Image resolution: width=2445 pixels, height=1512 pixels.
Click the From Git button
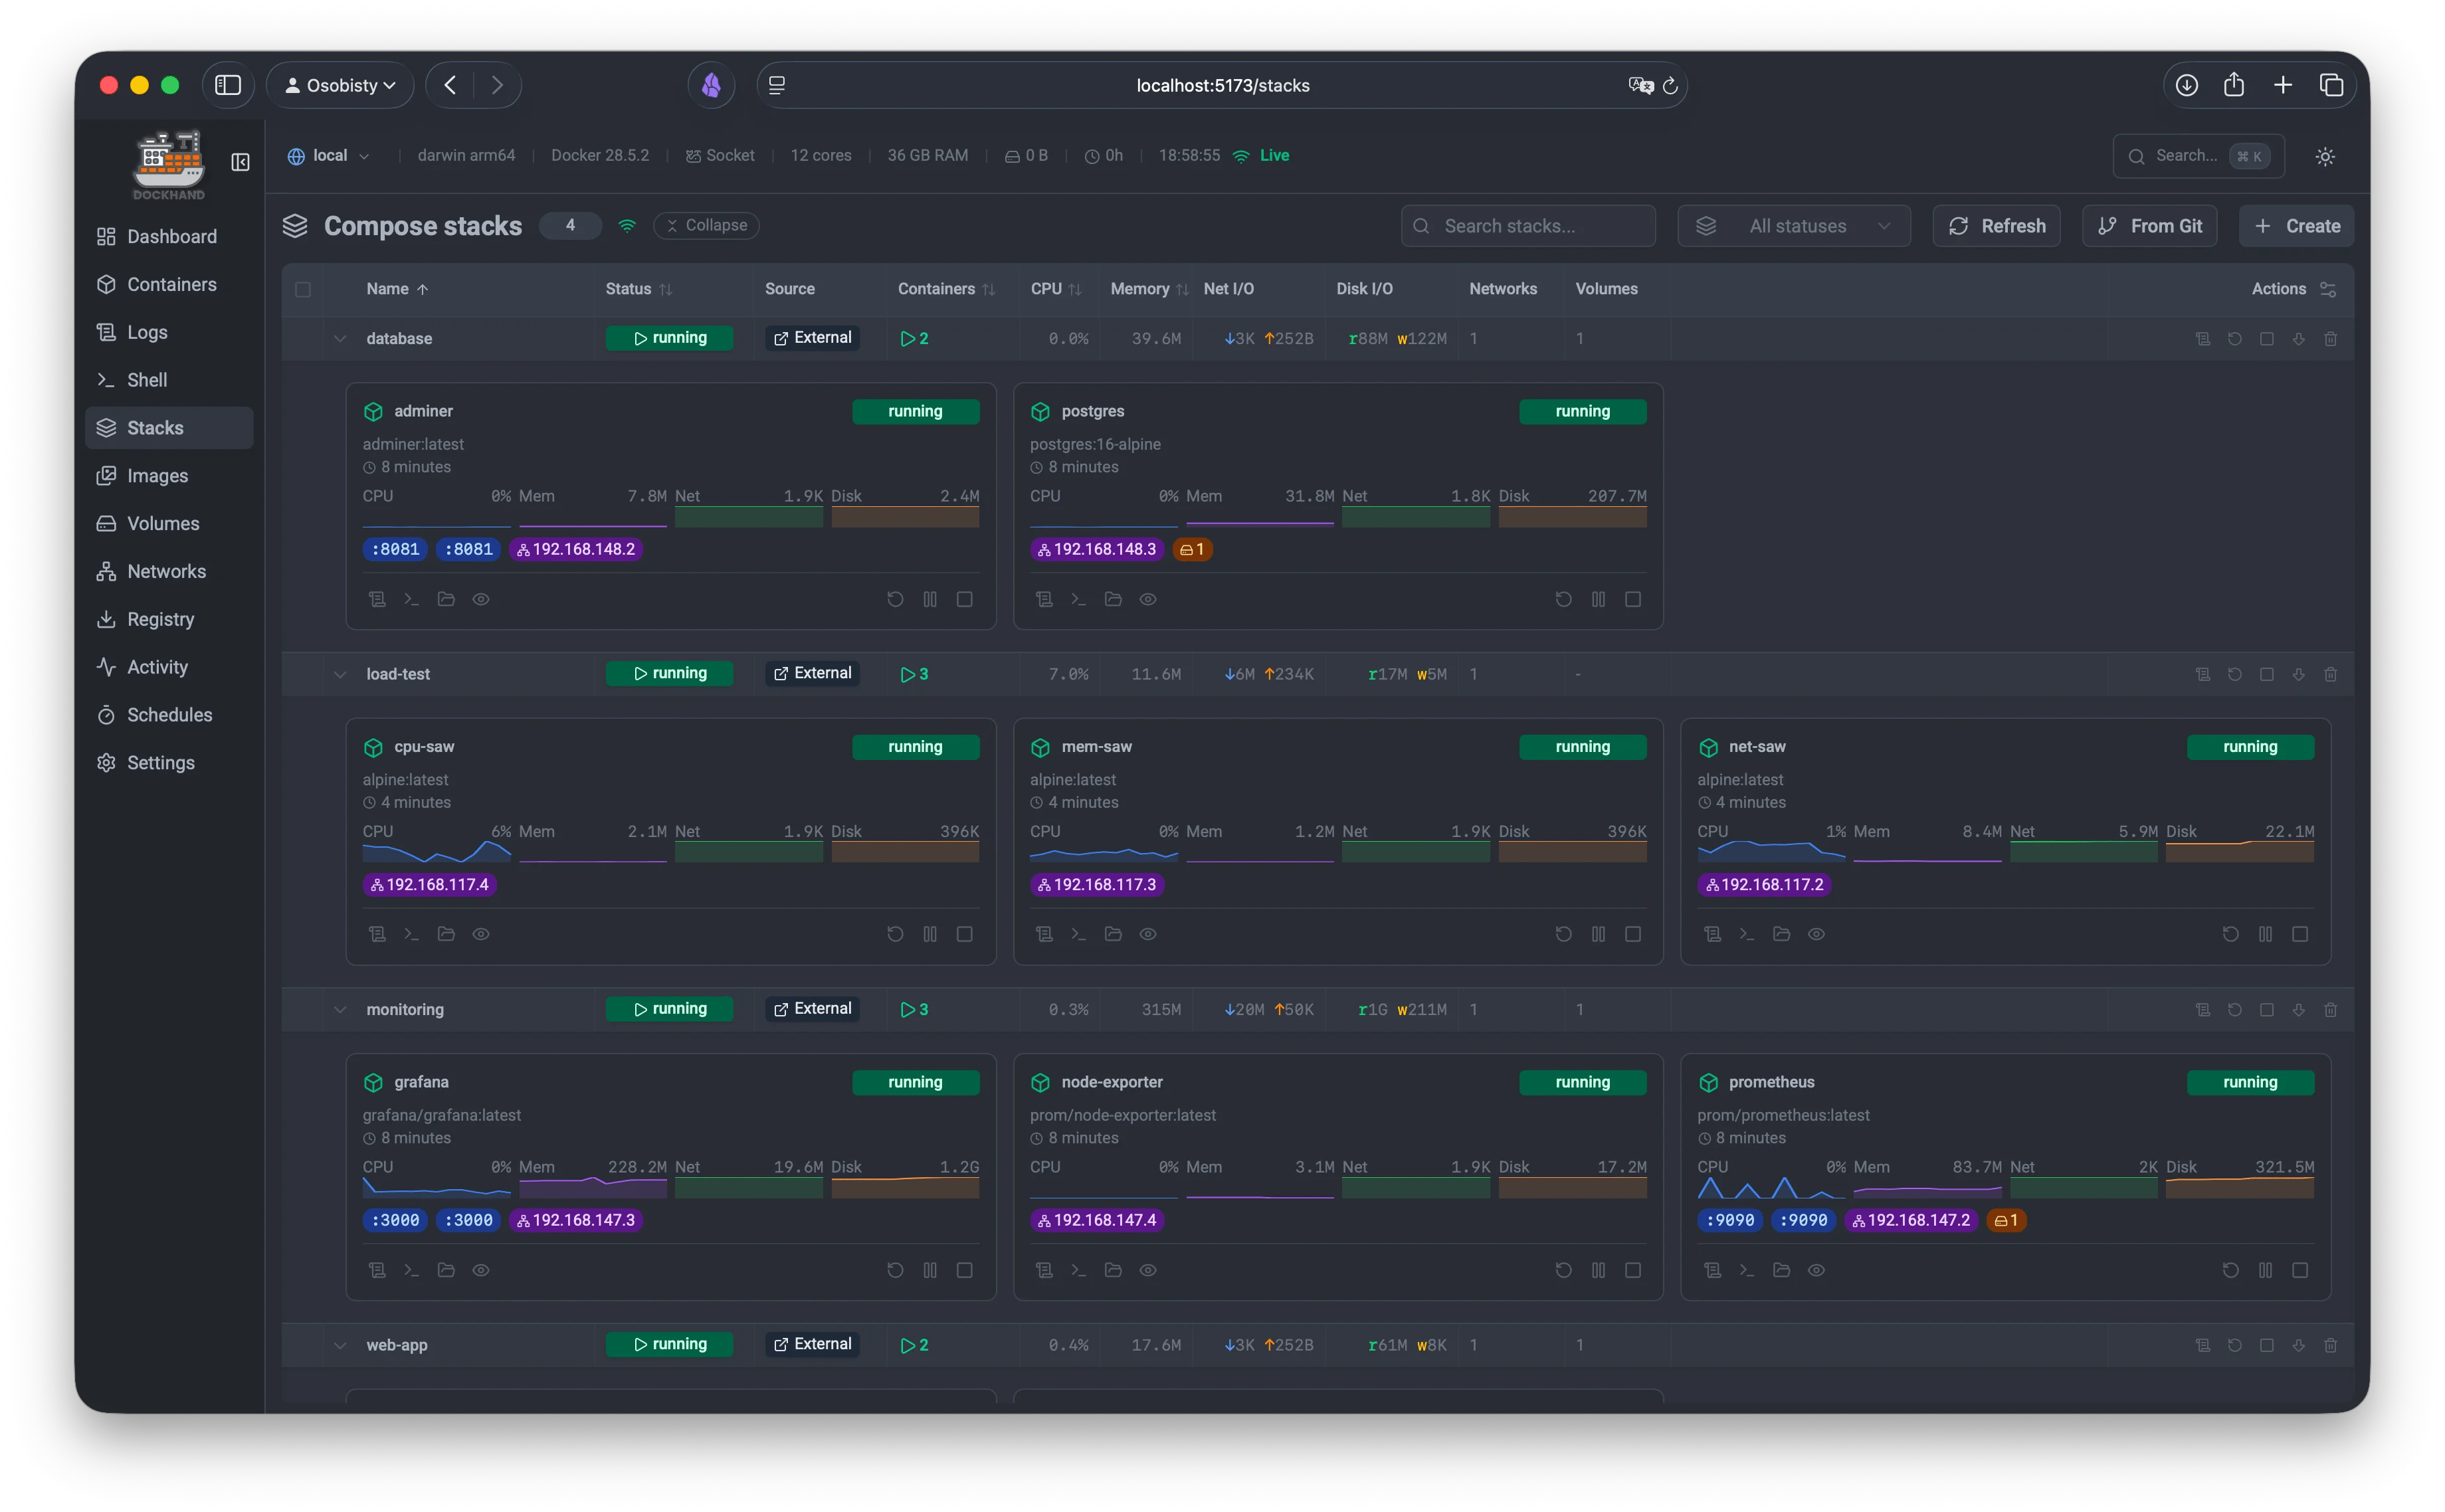(2149, 226)
